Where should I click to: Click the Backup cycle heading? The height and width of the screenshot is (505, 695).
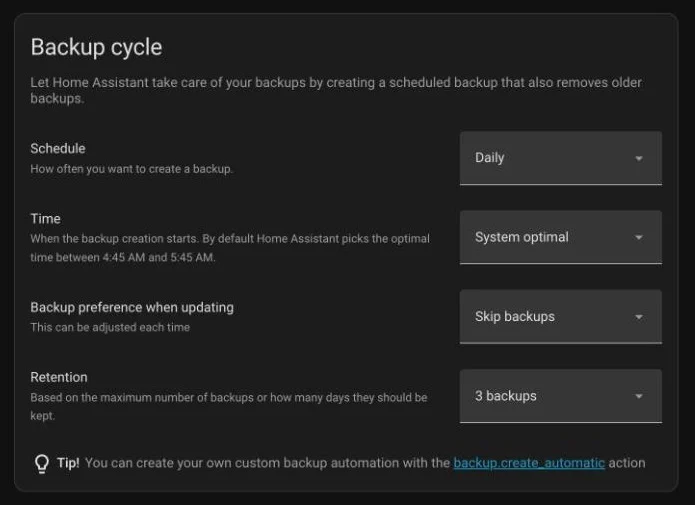tap(96, 47)
